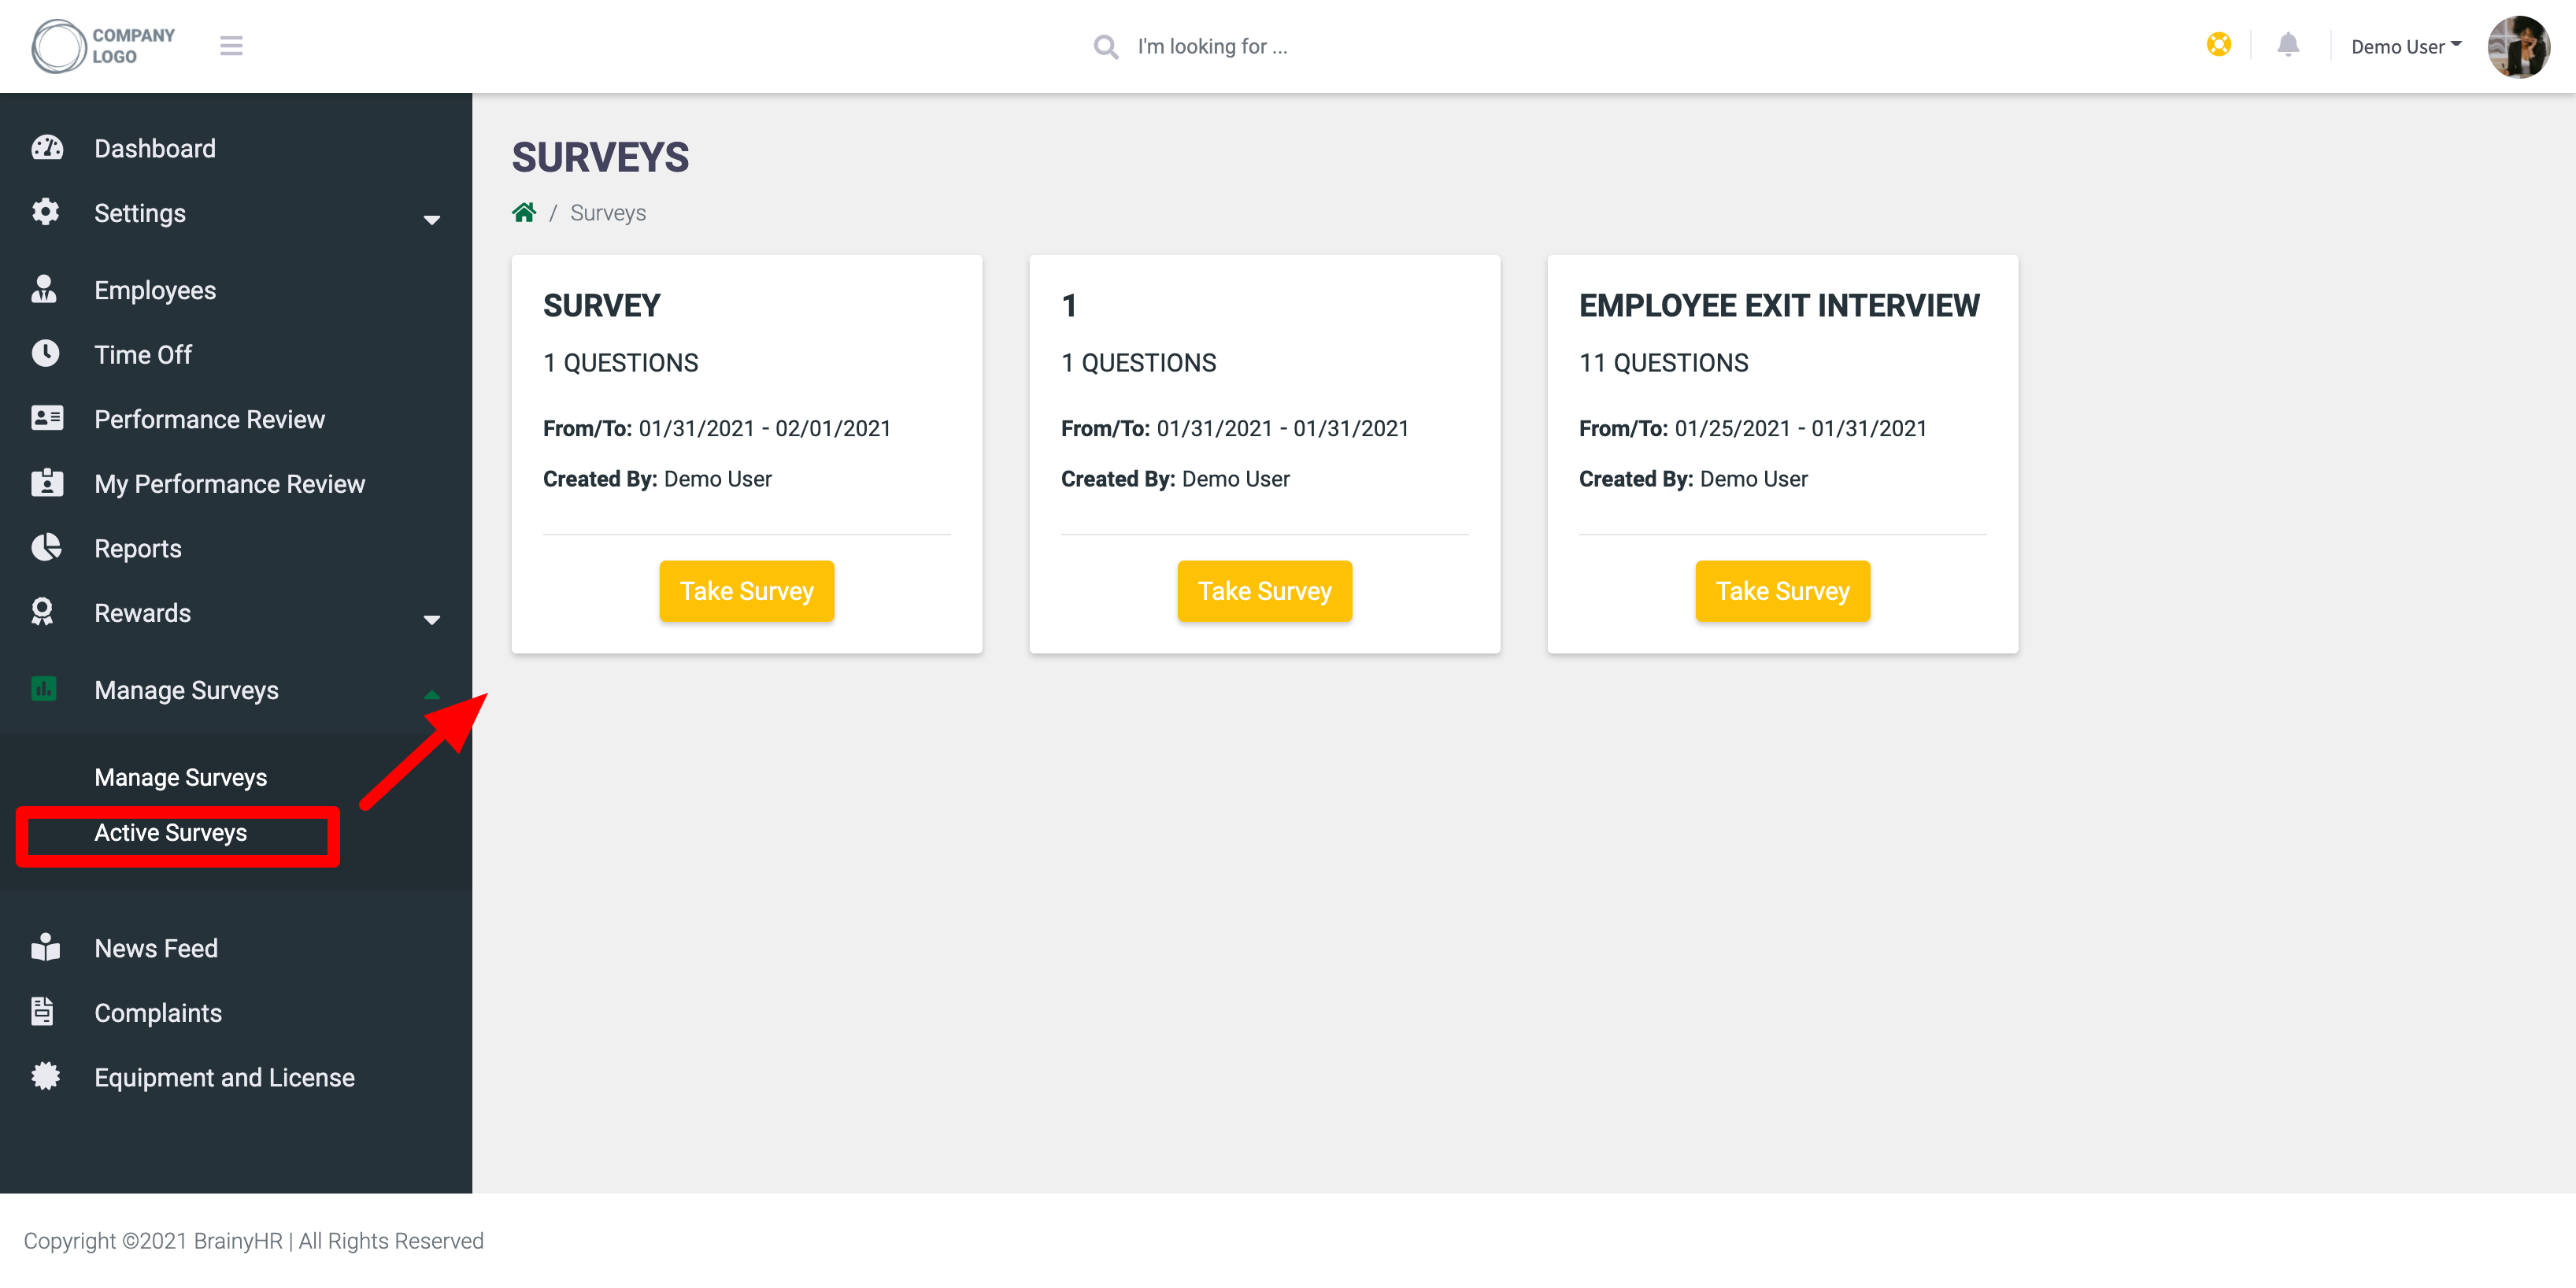Take Survey on the SURVEY card

coord(747,591)
